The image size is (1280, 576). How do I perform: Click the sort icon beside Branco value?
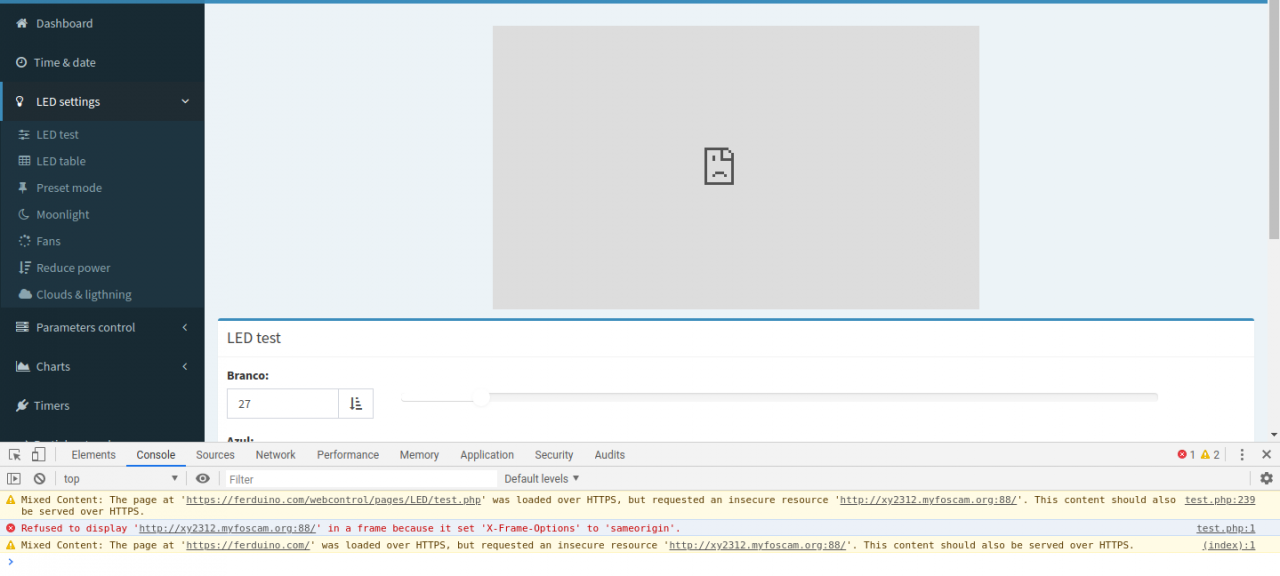[355, 404]
